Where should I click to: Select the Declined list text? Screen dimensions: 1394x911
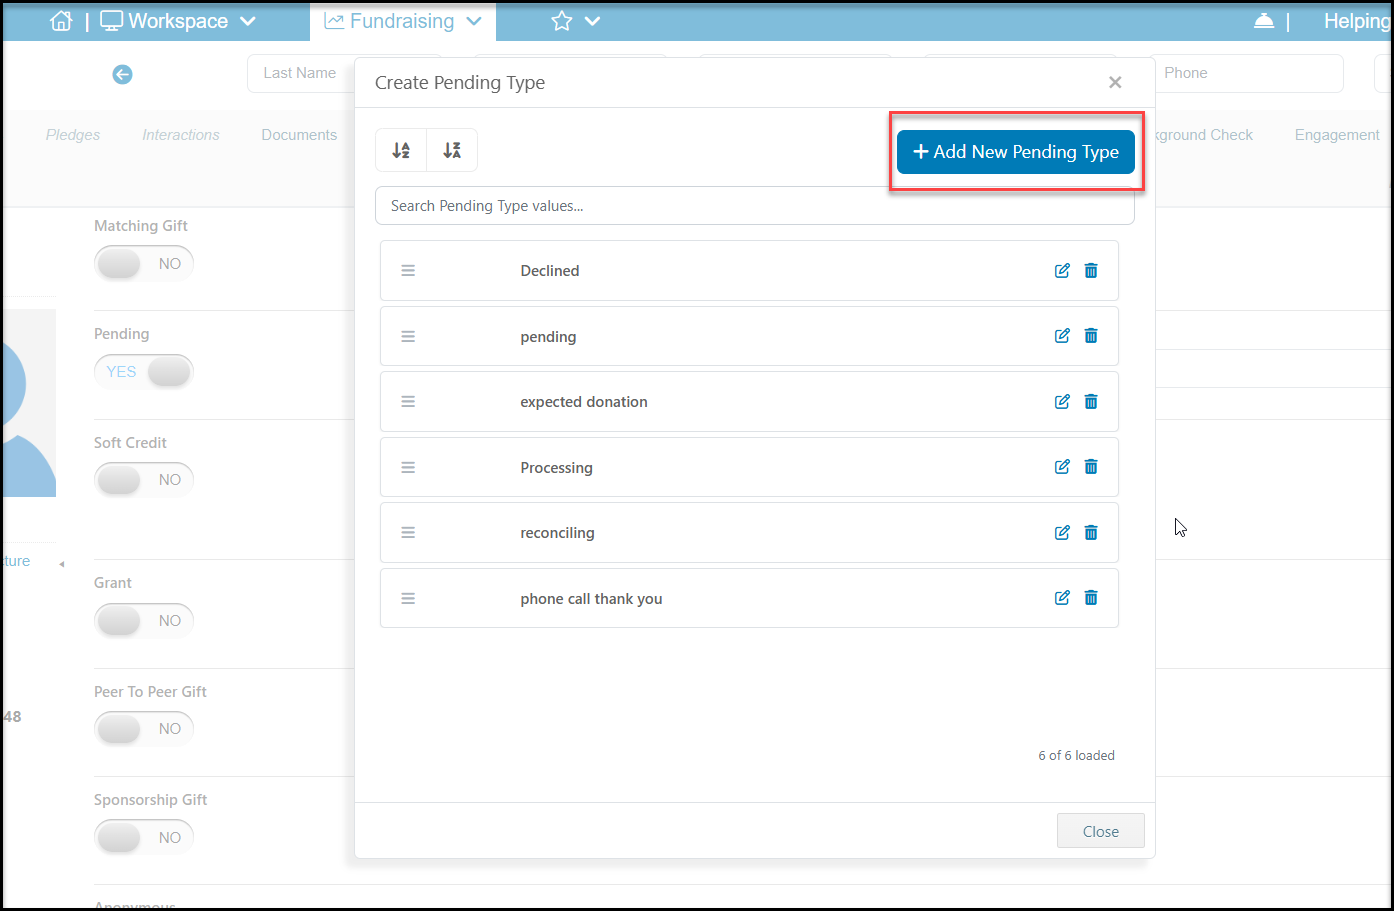pos(550,271)
